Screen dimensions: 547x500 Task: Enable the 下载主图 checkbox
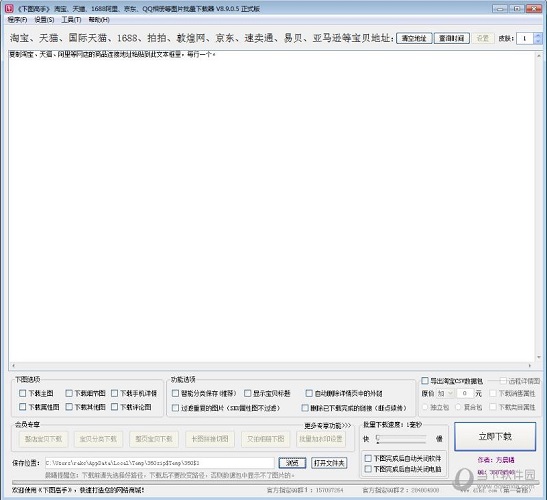(23, 393)
